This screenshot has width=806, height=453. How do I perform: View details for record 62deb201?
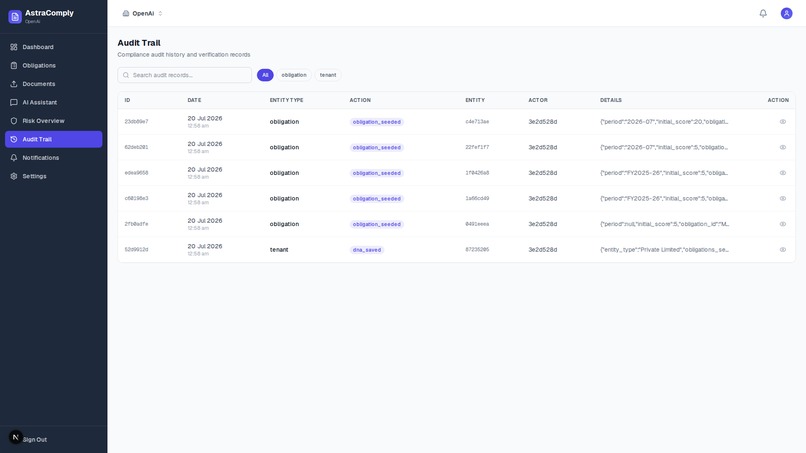click(x=782, y=148)
